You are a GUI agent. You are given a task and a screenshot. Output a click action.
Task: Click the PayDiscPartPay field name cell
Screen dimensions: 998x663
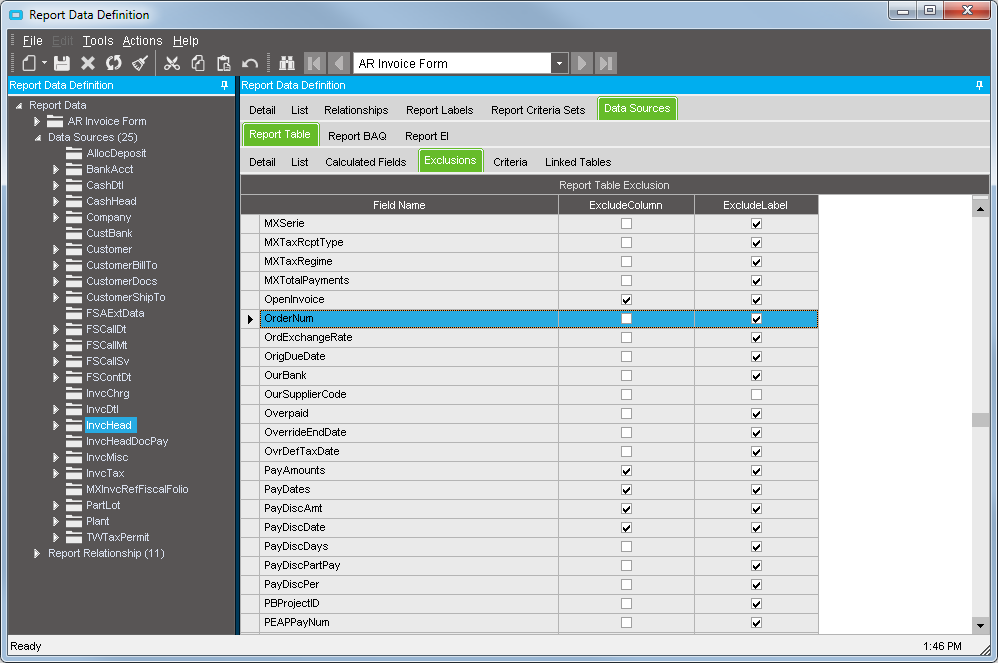click(x=409, y=566)
